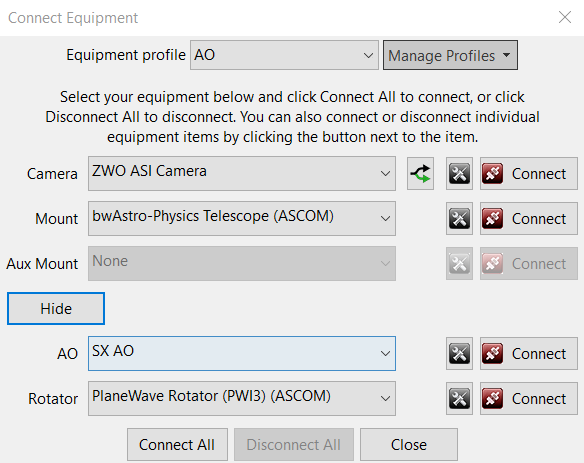
Task: Connect the Astro-Physics mount
Action: tap(529, 219)
